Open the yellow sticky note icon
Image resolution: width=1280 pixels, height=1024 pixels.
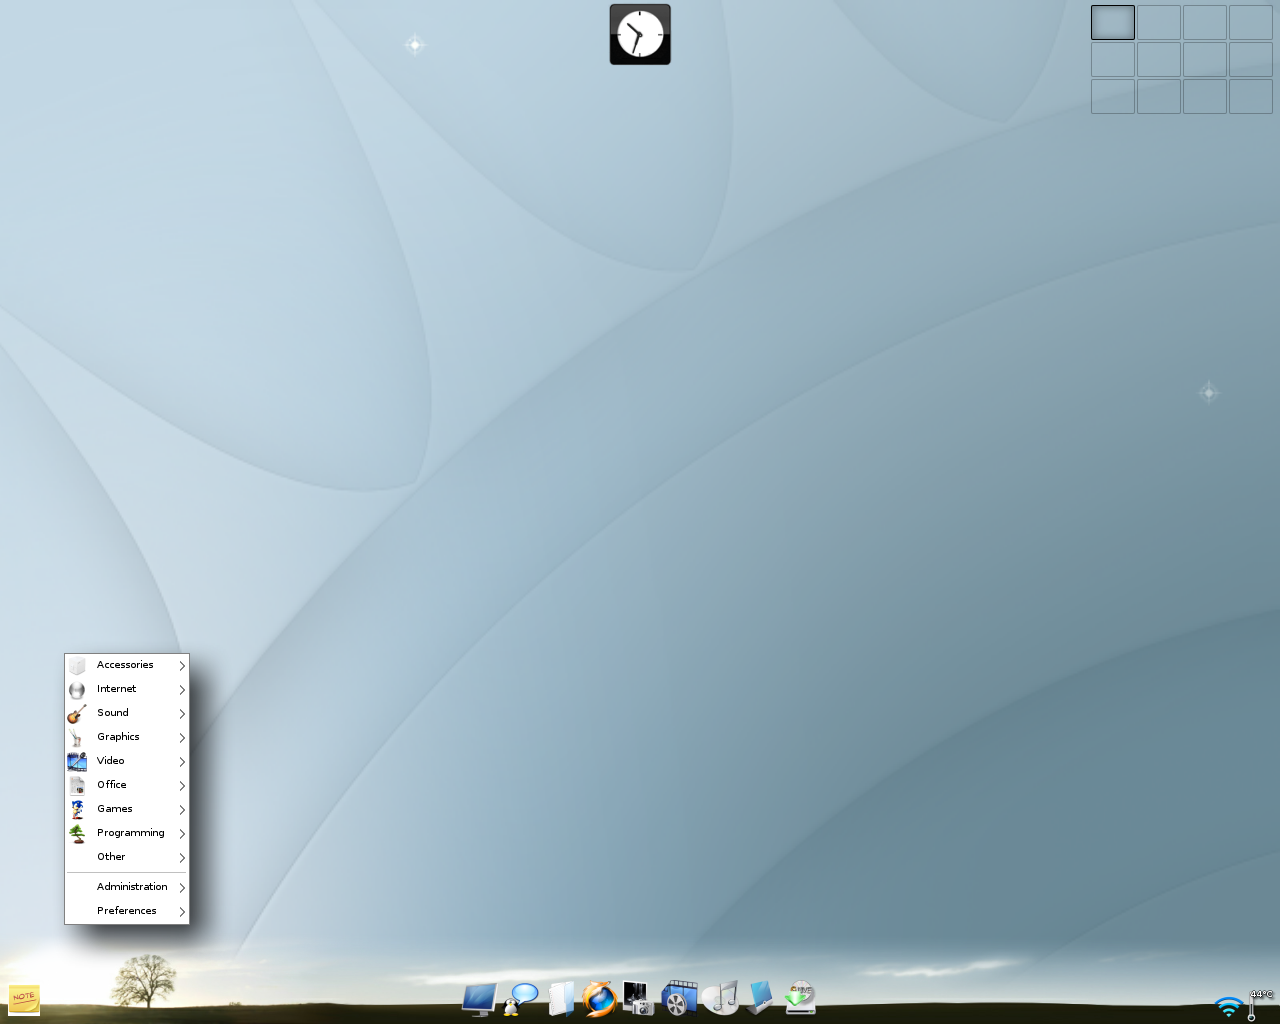(x=24, y=999)
